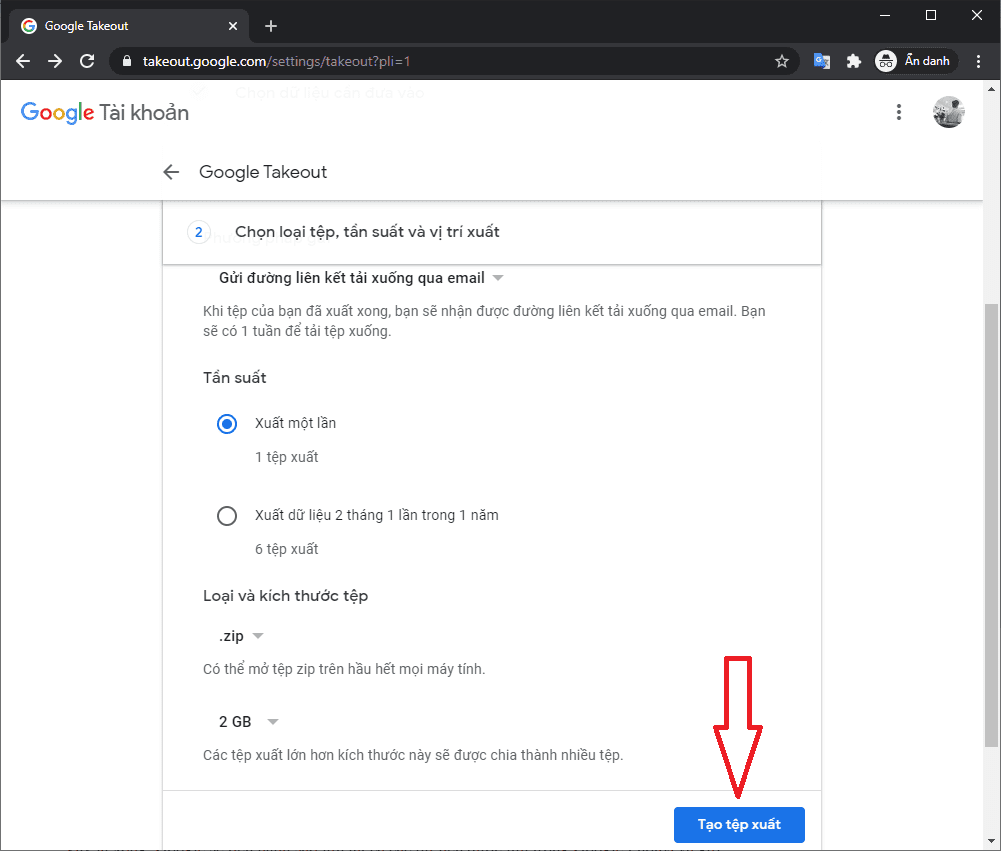Screen dimensions: 1001x851
Task: Select the Google Takeout browser tab
Action: pos(128,26)
